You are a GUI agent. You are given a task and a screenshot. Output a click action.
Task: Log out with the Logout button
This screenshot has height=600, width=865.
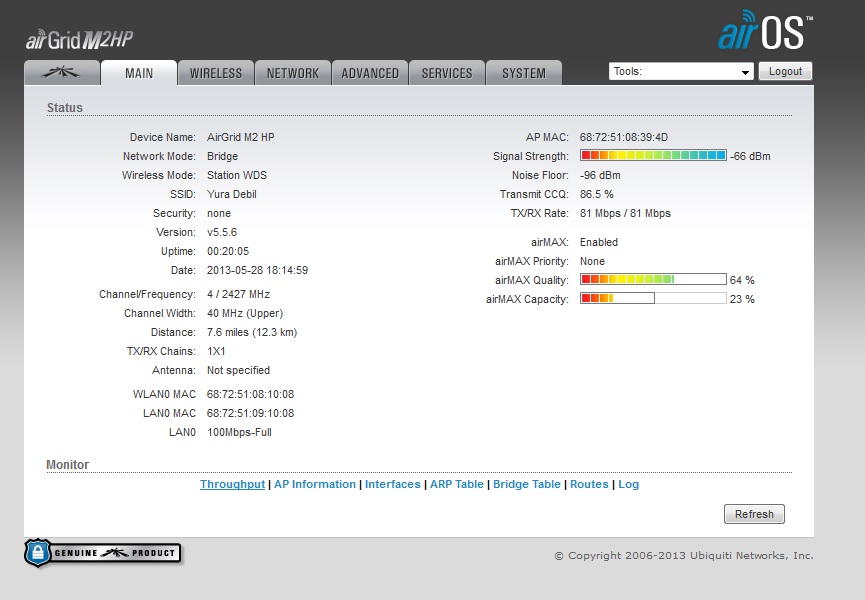785,71
